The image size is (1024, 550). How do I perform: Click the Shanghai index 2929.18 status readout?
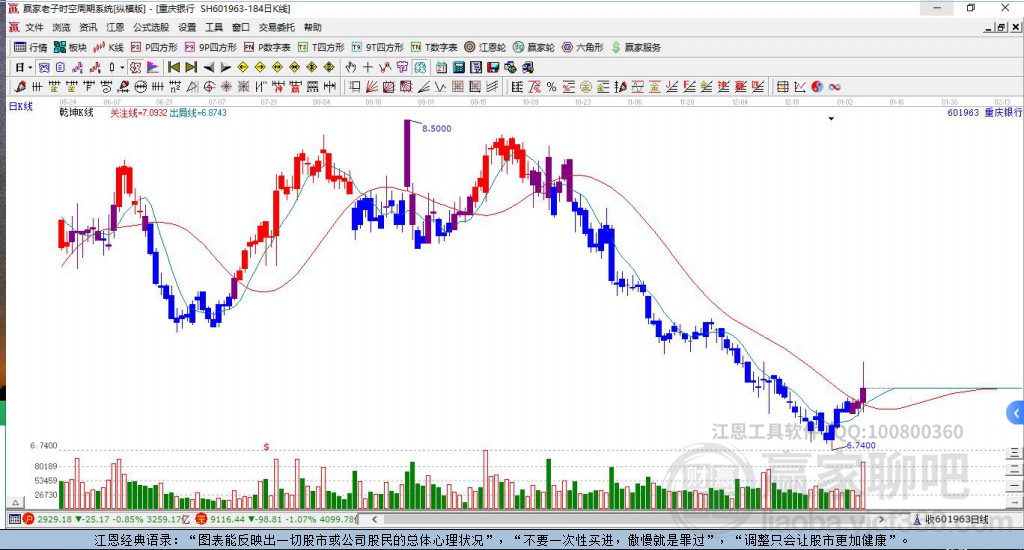pos(106,519)
